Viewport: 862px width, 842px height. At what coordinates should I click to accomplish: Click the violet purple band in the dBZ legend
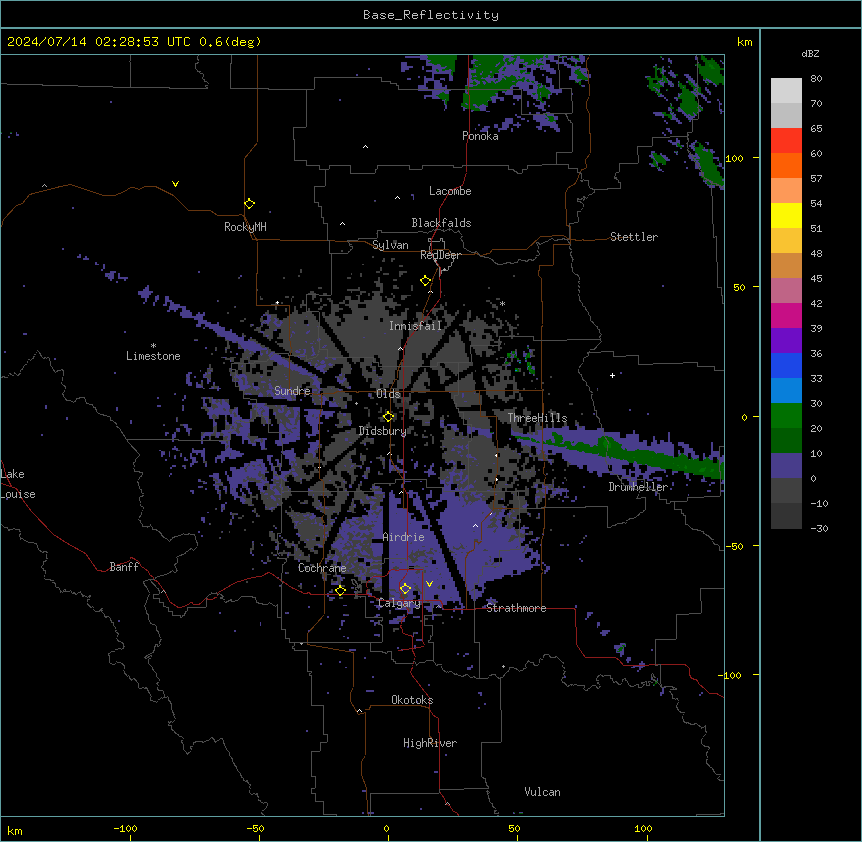pos(786,341)
